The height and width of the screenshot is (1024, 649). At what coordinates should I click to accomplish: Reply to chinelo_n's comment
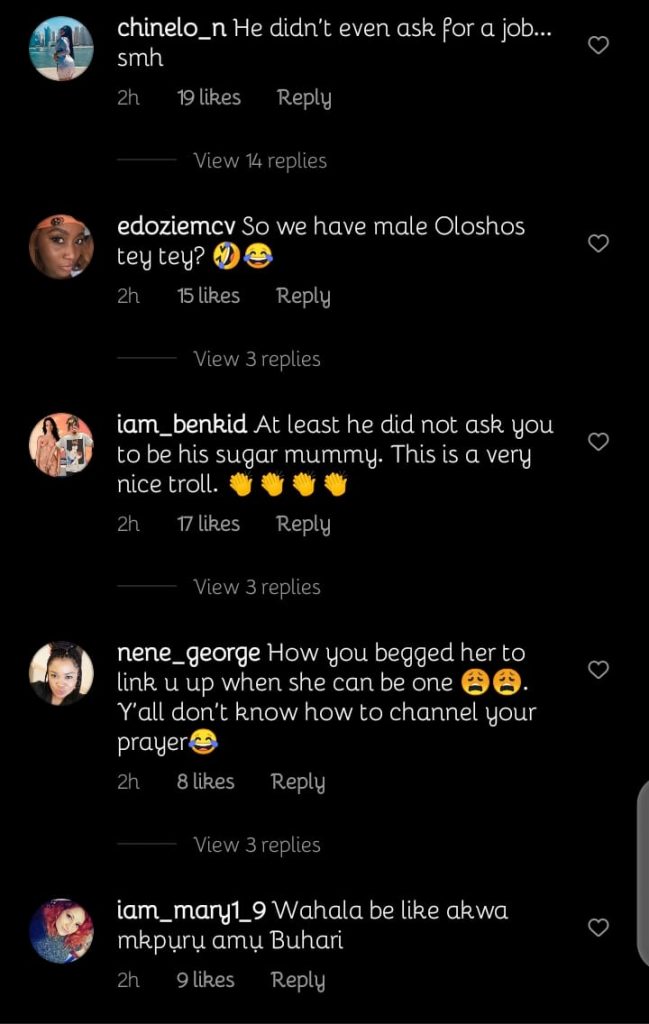pyautogui.click(x=304, y=98)
